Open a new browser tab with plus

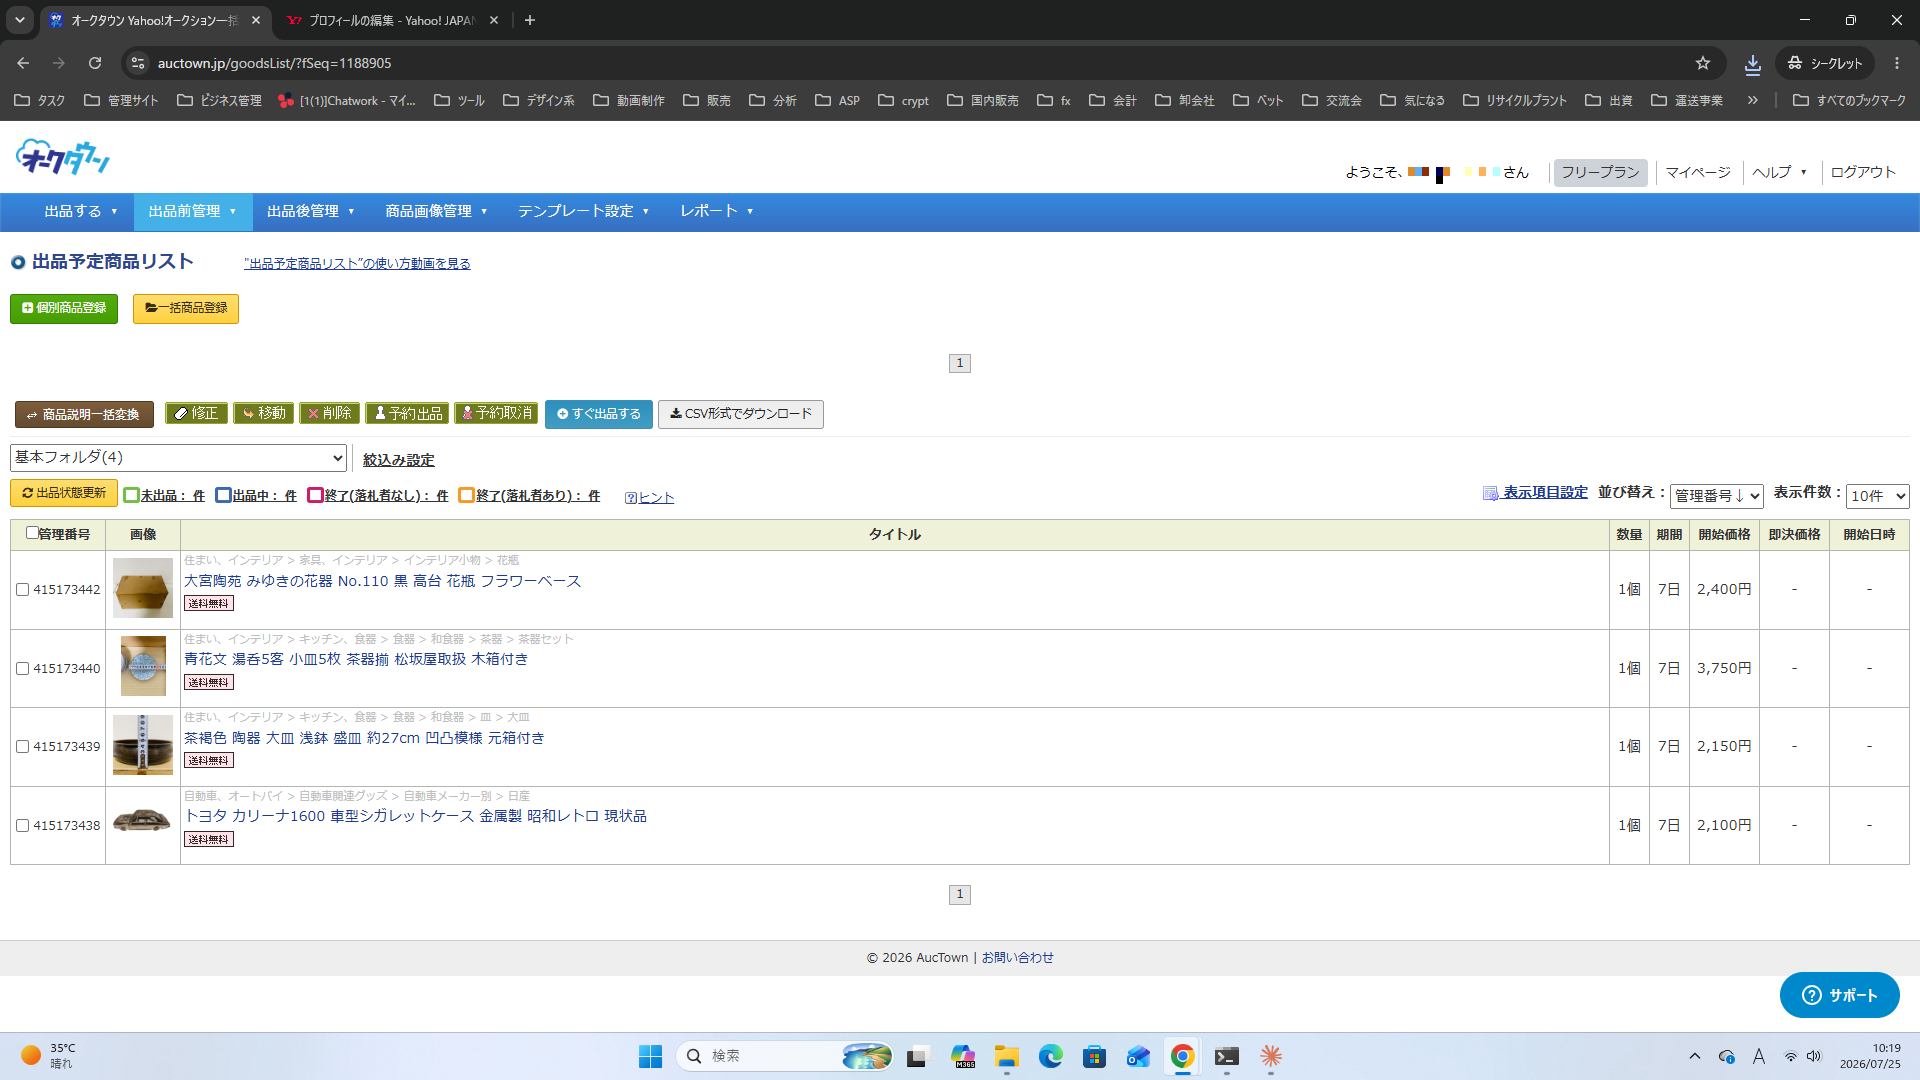[x=530, y=20]
